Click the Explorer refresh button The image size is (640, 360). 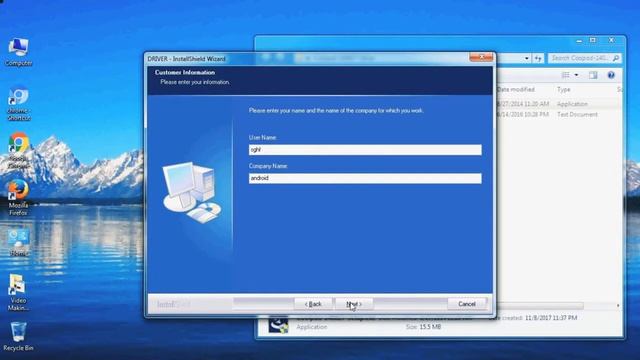tap(538, 59)
